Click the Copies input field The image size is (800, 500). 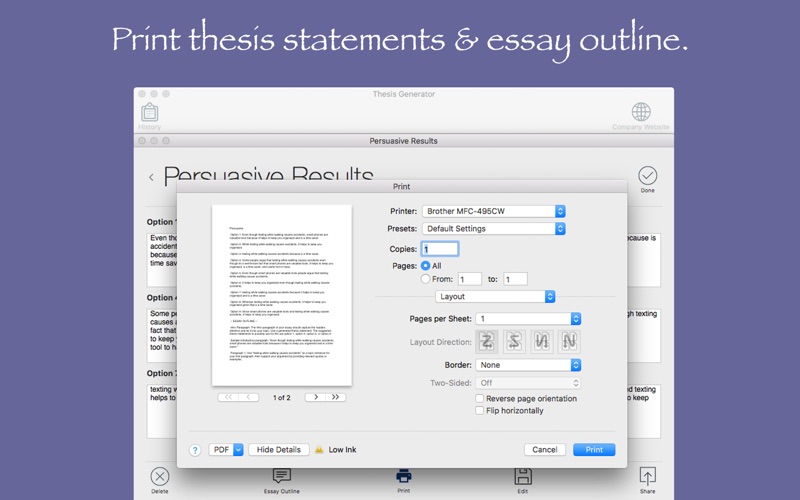440,249
